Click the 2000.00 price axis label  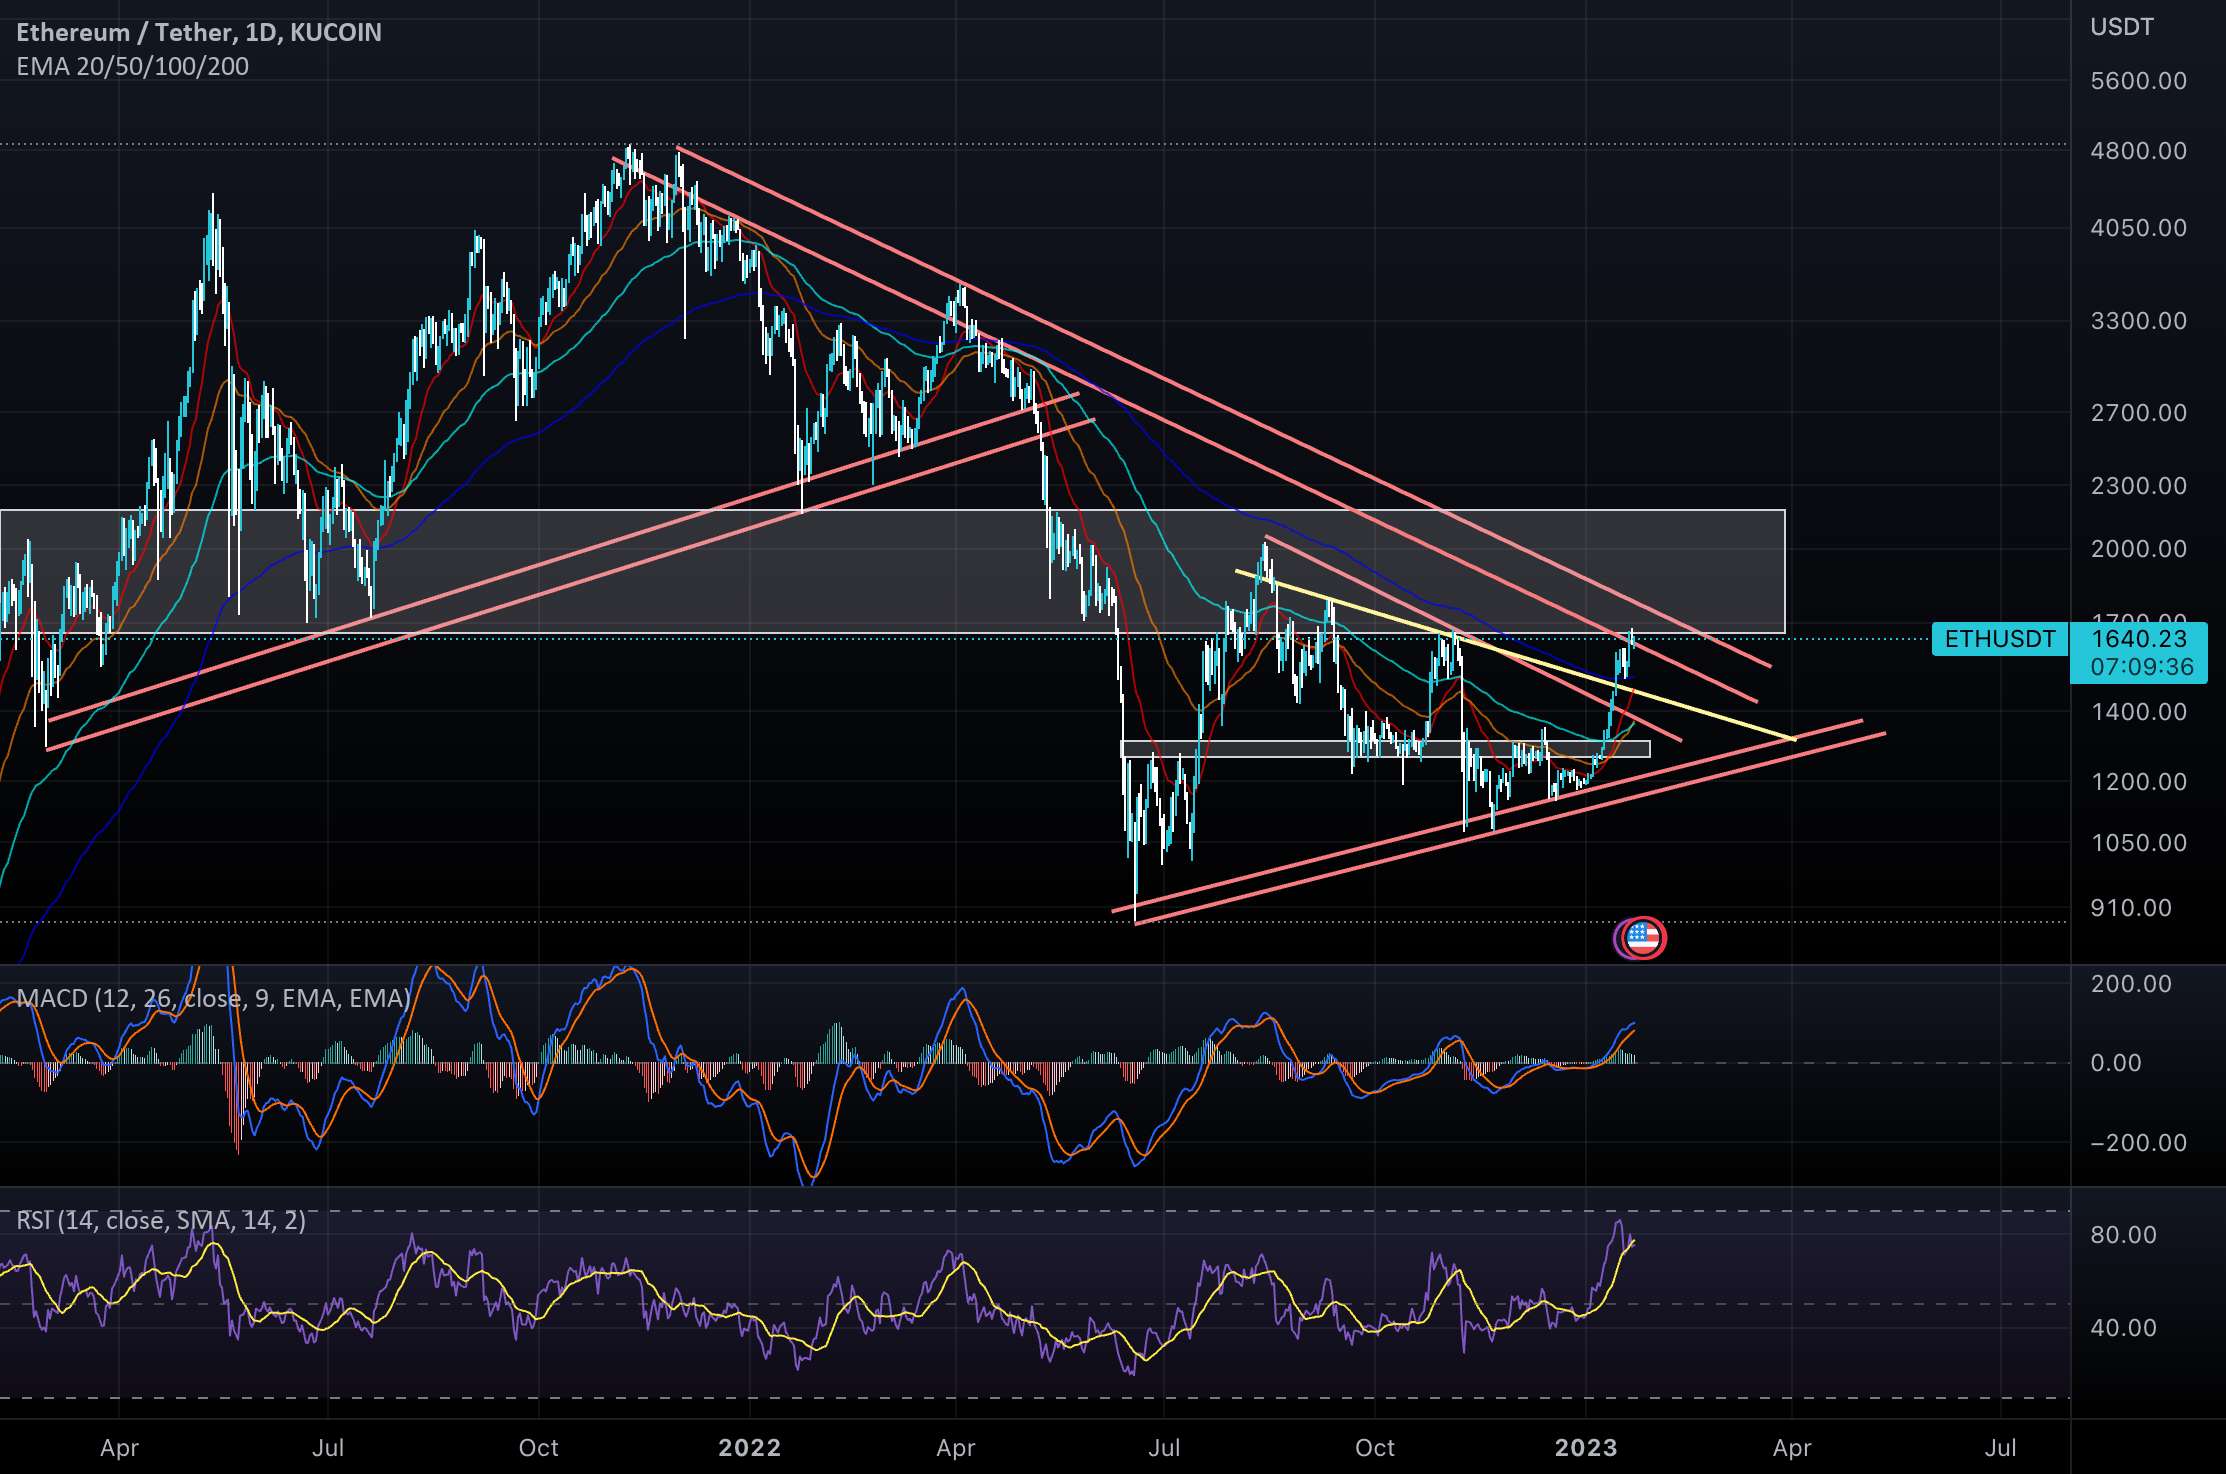2138,549
